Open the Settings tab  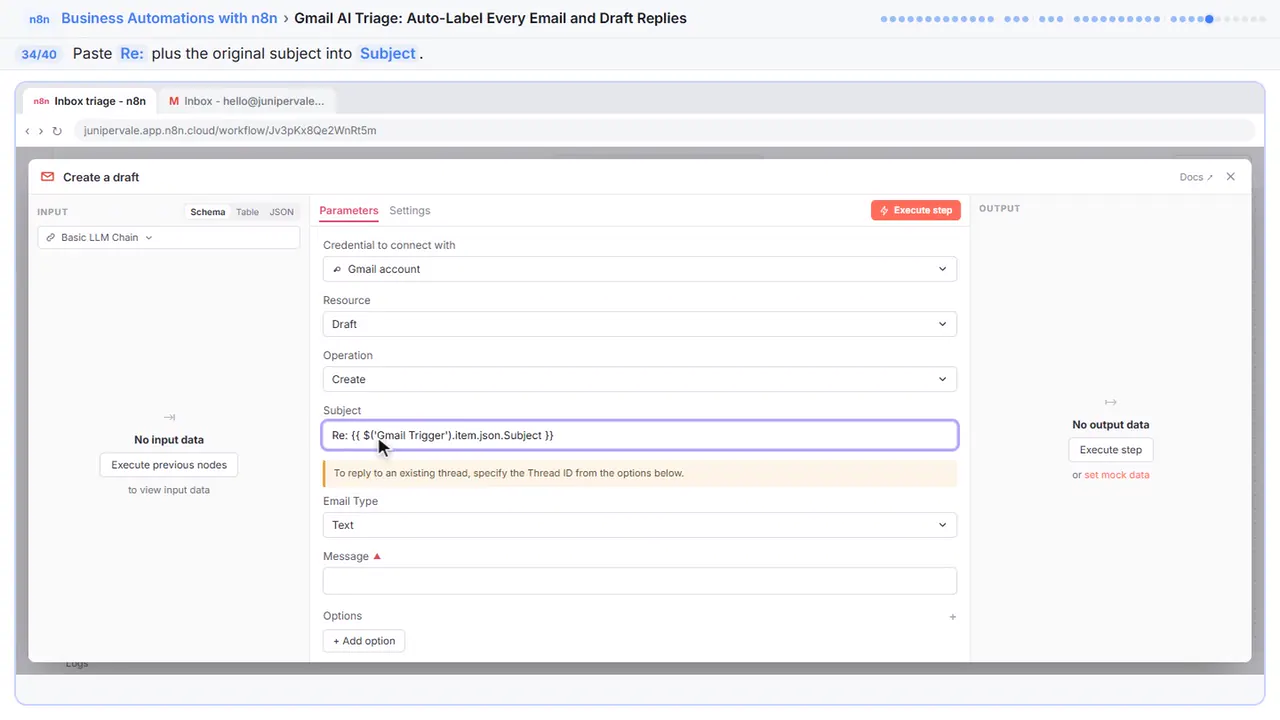click(410, 211)
